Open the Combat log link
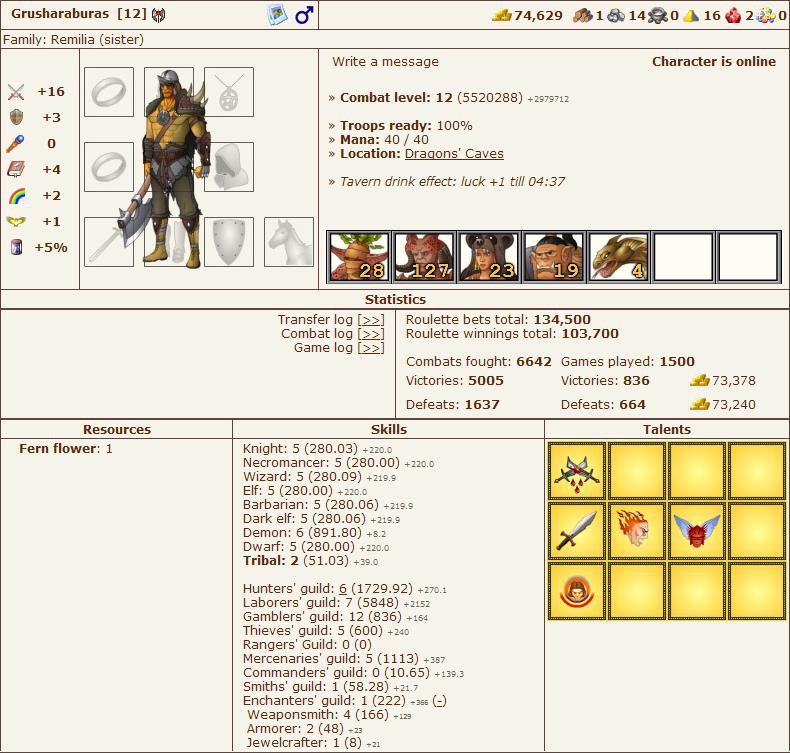Image resolution: width=790 pixels, height=753 pixels. coord(371,334)
